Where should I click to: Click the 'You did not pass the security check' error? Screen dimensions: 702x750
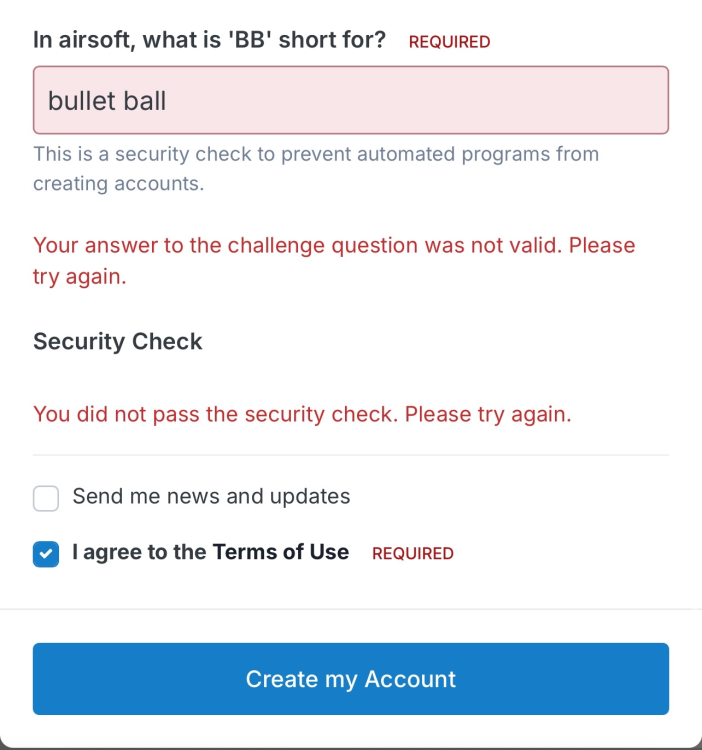[x=302, y=414]
